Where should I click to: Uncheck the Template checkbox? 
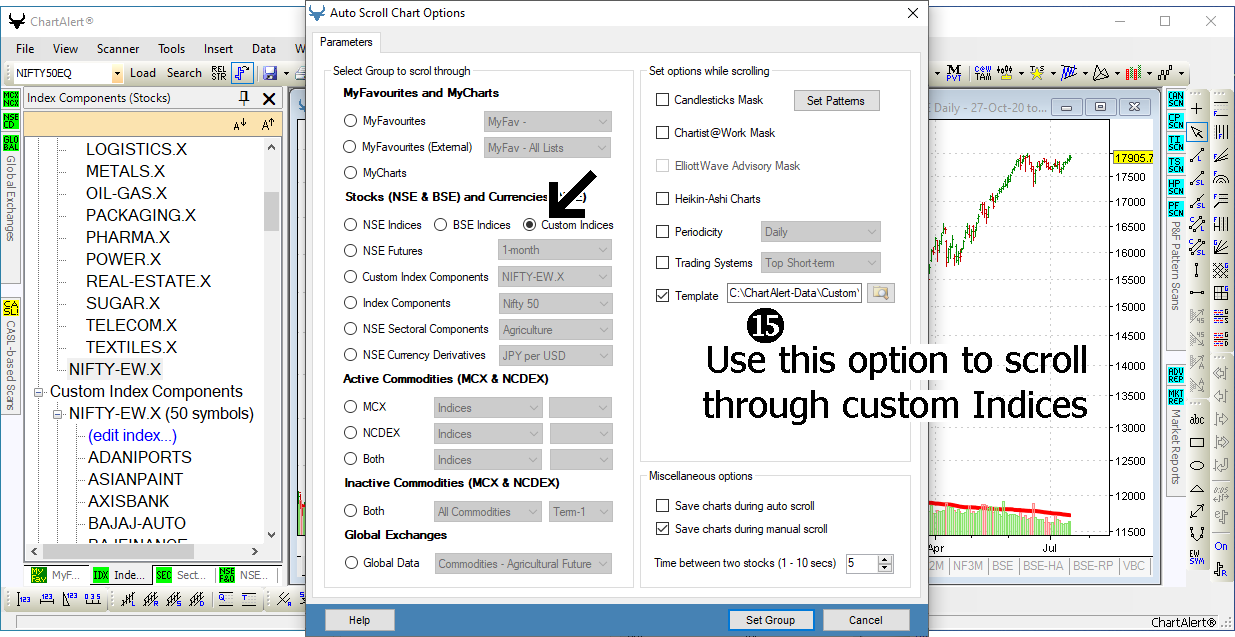pyautogui.click(x=662, y=295)
